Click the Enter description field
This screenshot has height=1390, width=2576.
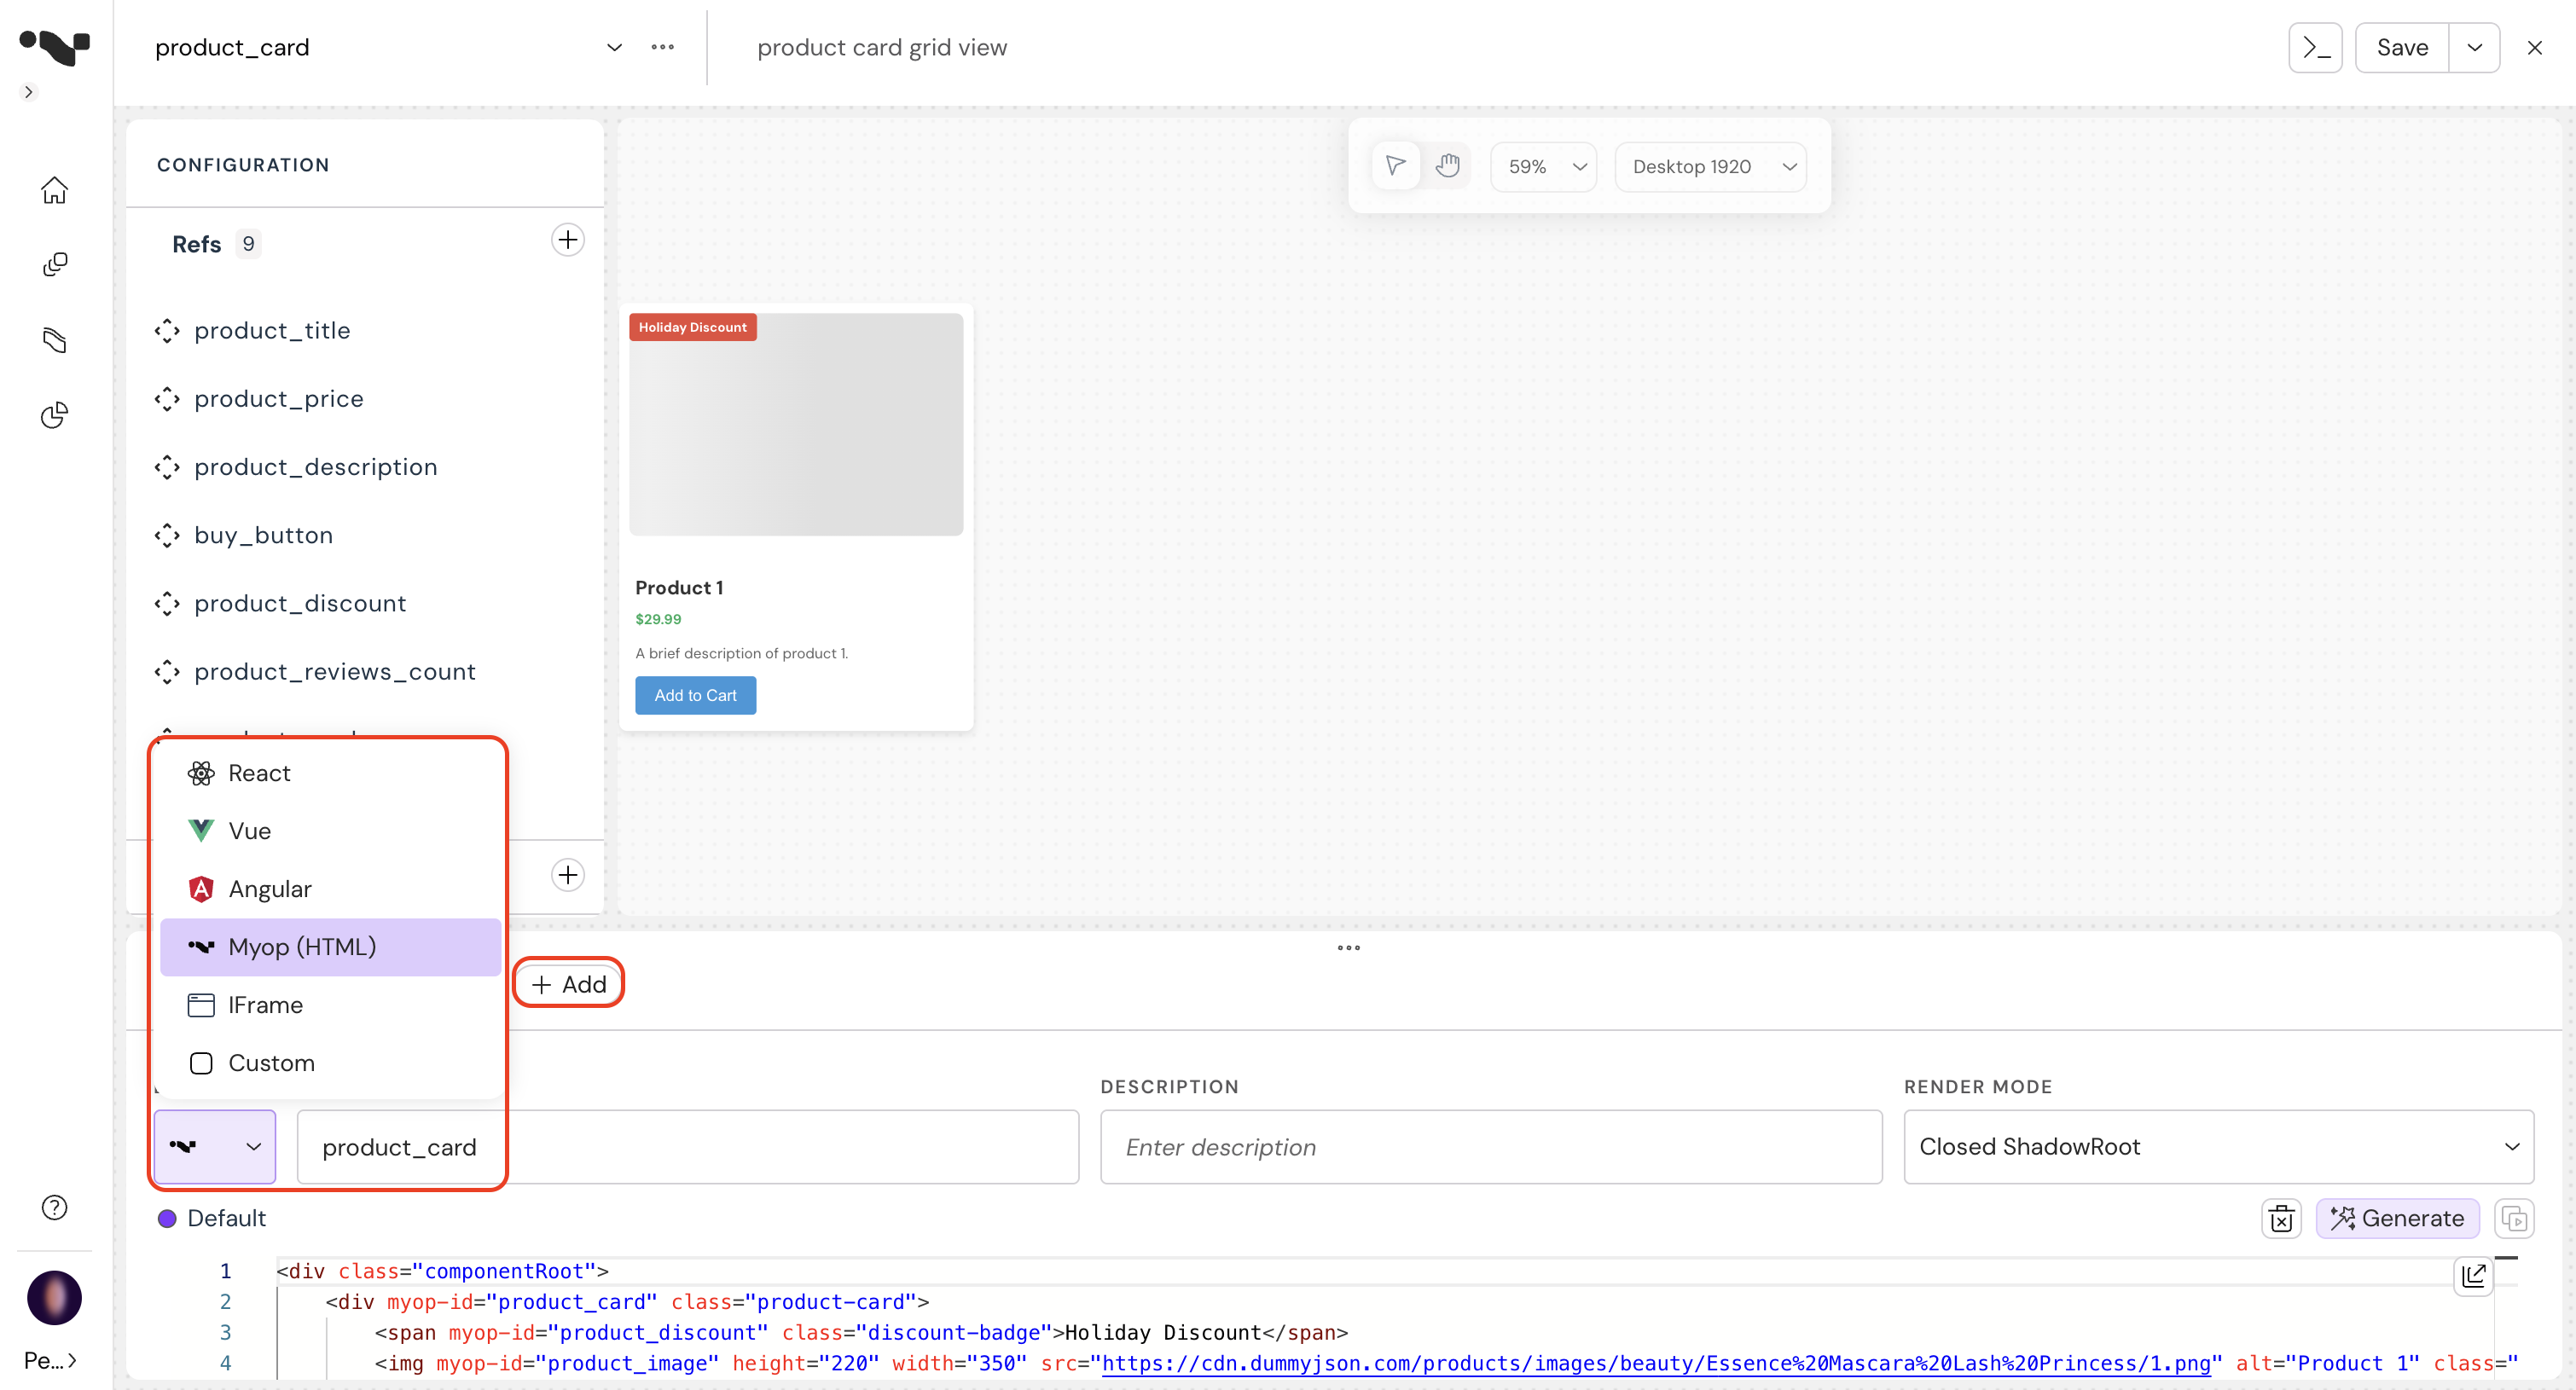click(x=1491, y=1147)
